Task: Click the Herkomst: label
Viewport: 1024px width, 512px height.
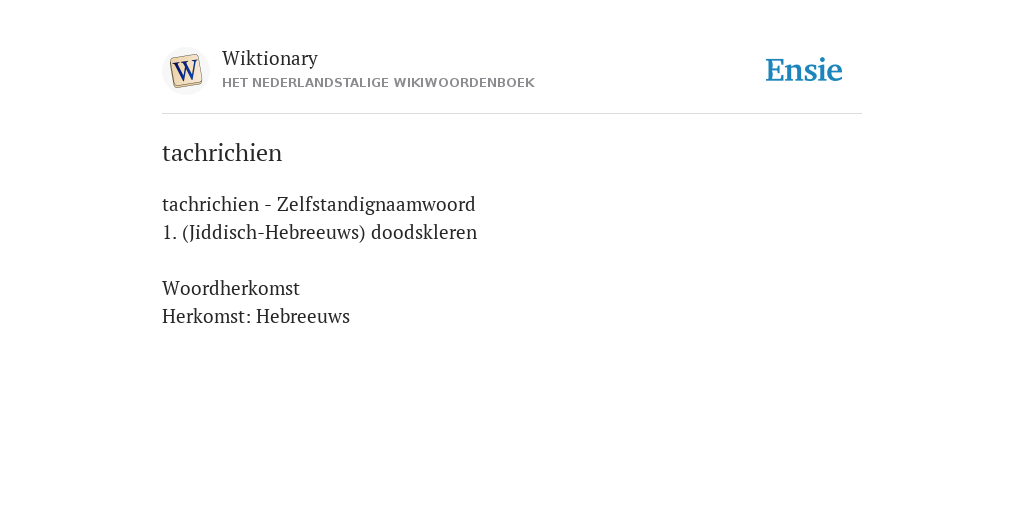Action: [206, 316]
